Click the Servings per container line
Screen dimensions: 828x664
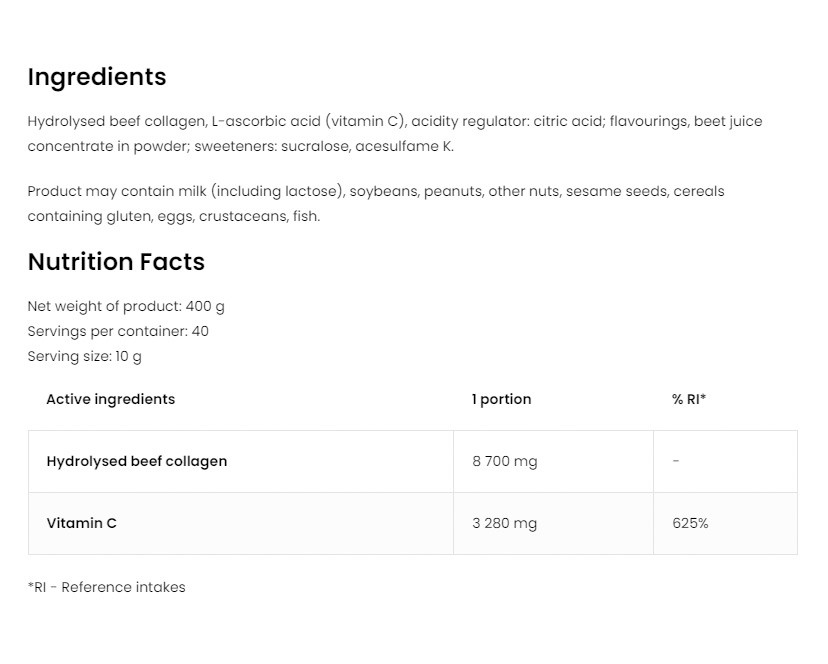tap(118, 331)
